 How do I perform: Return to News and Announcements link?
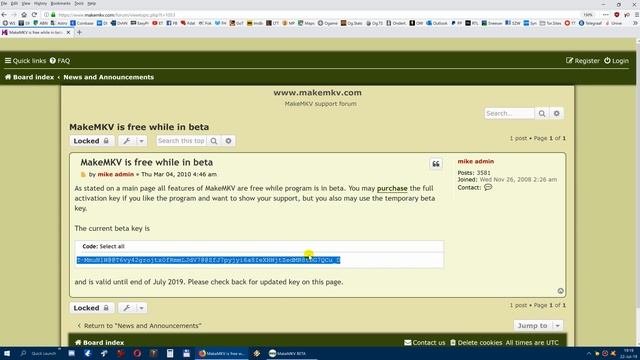pyautogui.click(x=139, y=326)
